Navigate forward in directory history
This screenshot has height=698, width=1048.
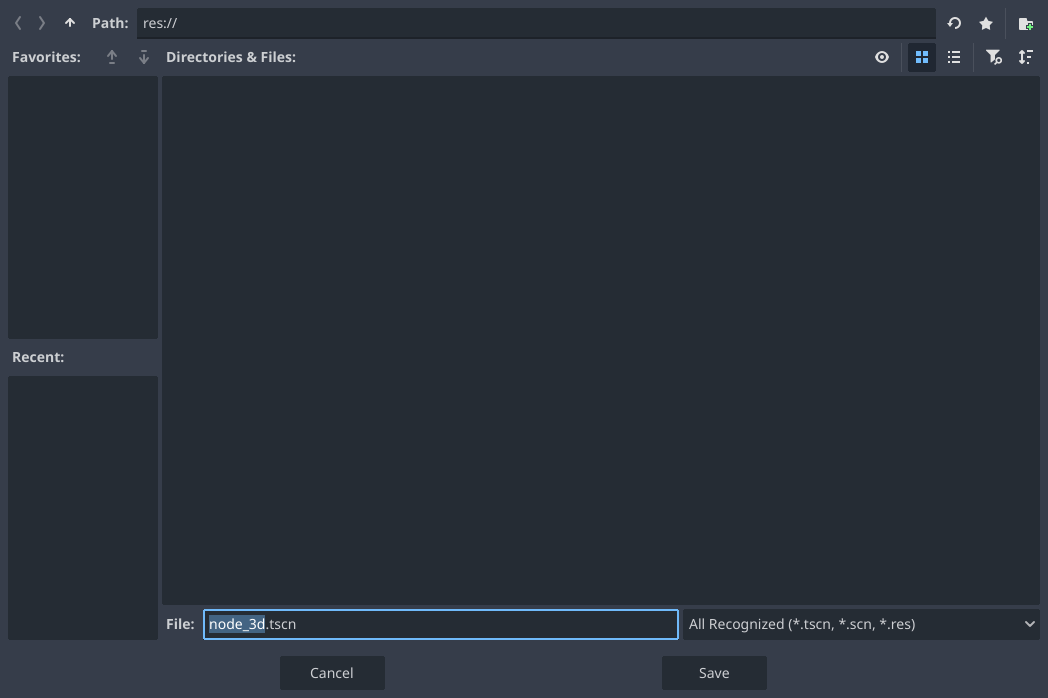pos(41,22)
